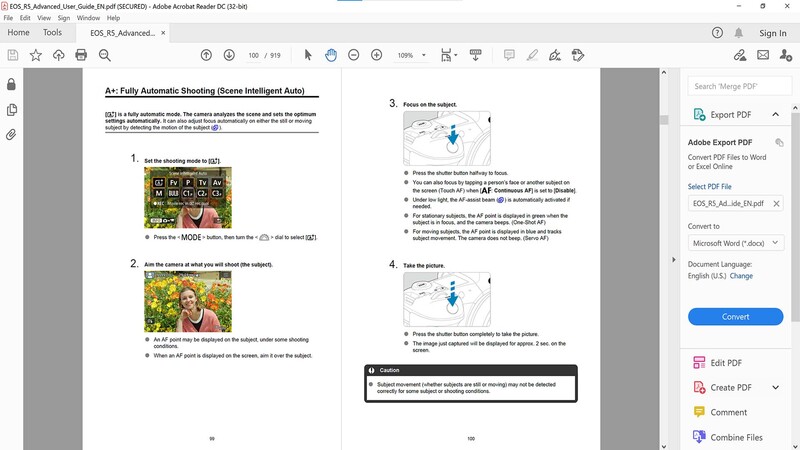Open the page thumbnails panel
Screen dimensions: 800x450
(11, 110)
